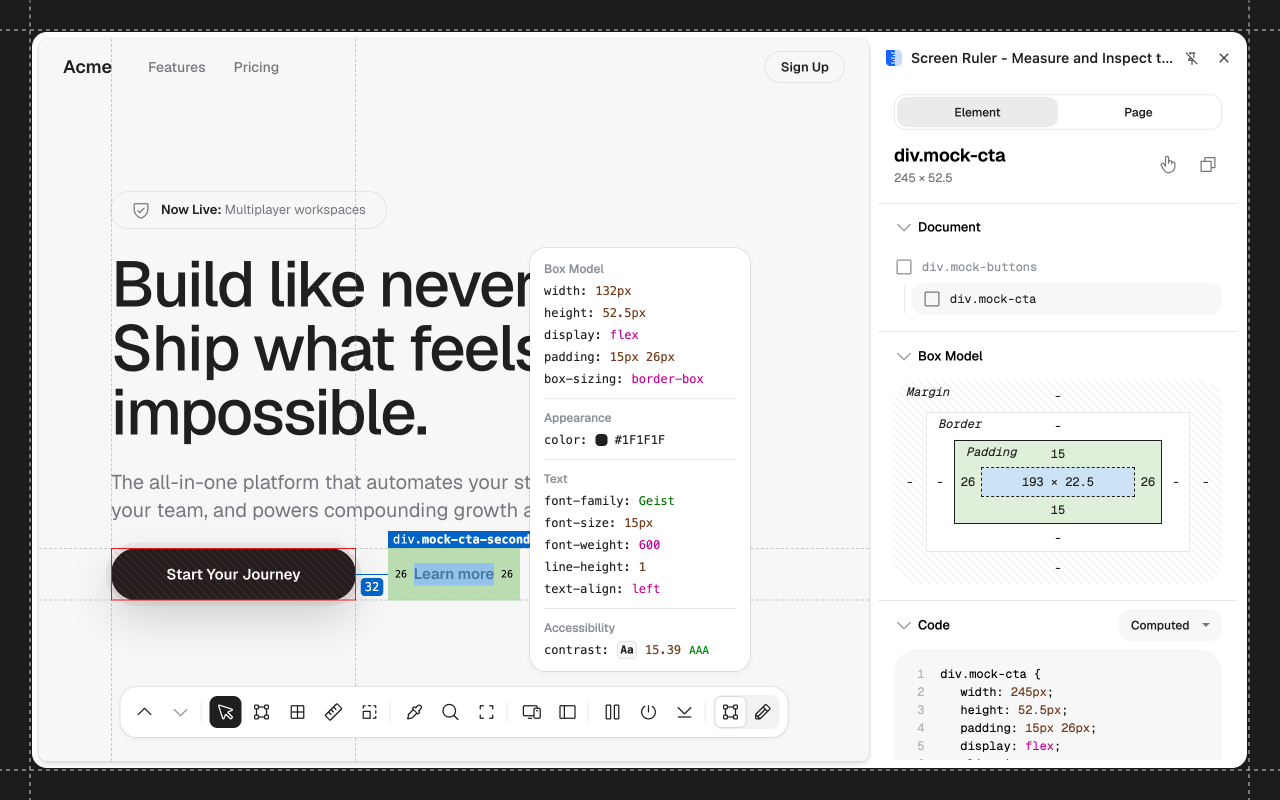Click the Padding label in box model diagram

[x=992, y=452]
